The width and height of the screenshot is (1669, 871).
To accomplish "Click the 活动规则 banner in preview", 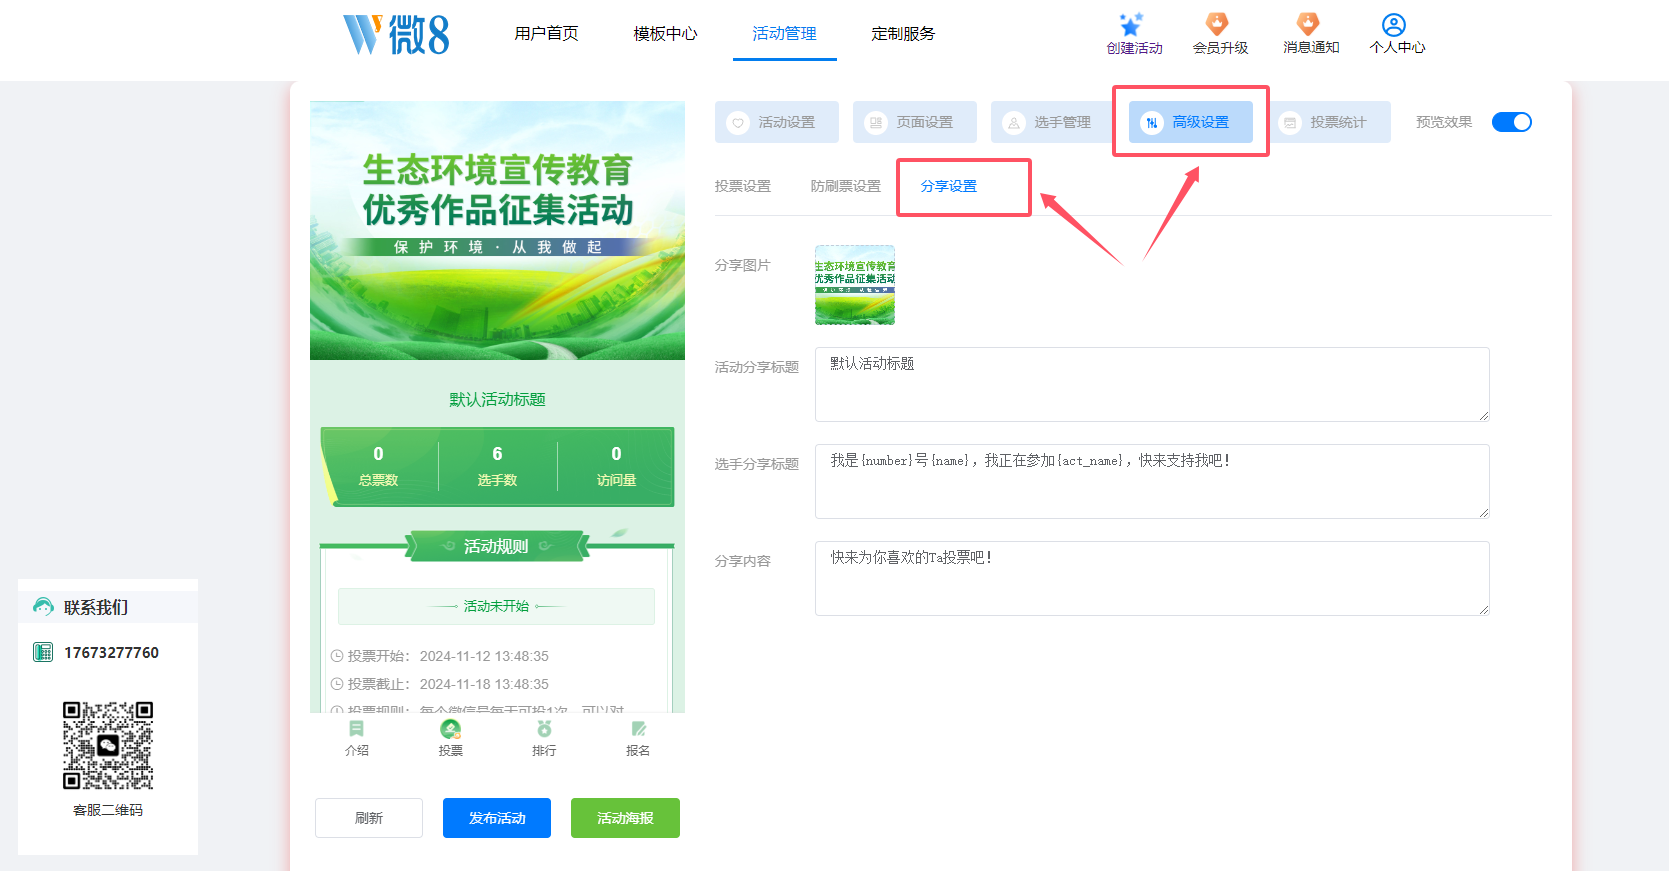I will tap(497, 546).
